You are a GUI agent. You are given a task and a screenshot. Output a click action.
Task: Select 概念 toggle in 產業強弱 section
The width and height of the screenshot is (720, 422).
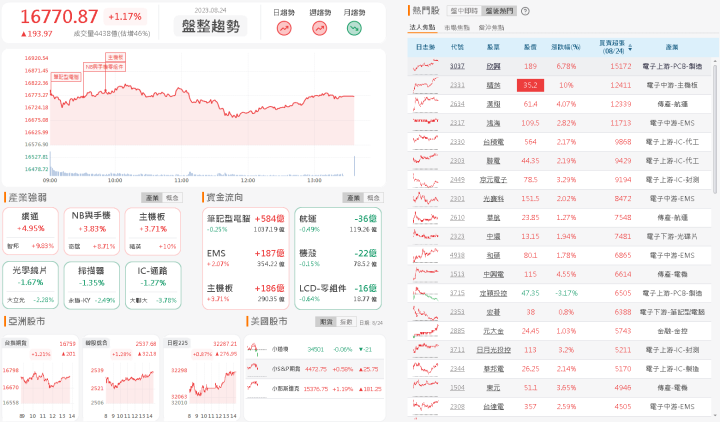click(x=172, y=198)
